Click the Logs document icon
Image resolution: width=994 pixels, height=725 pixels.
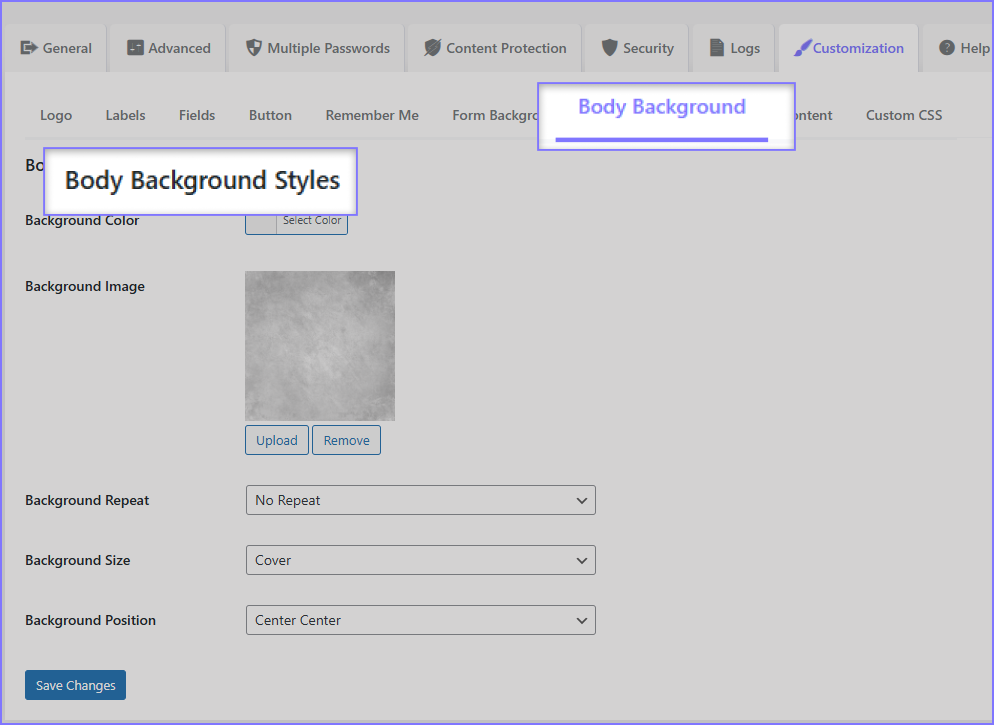point(717,48)
